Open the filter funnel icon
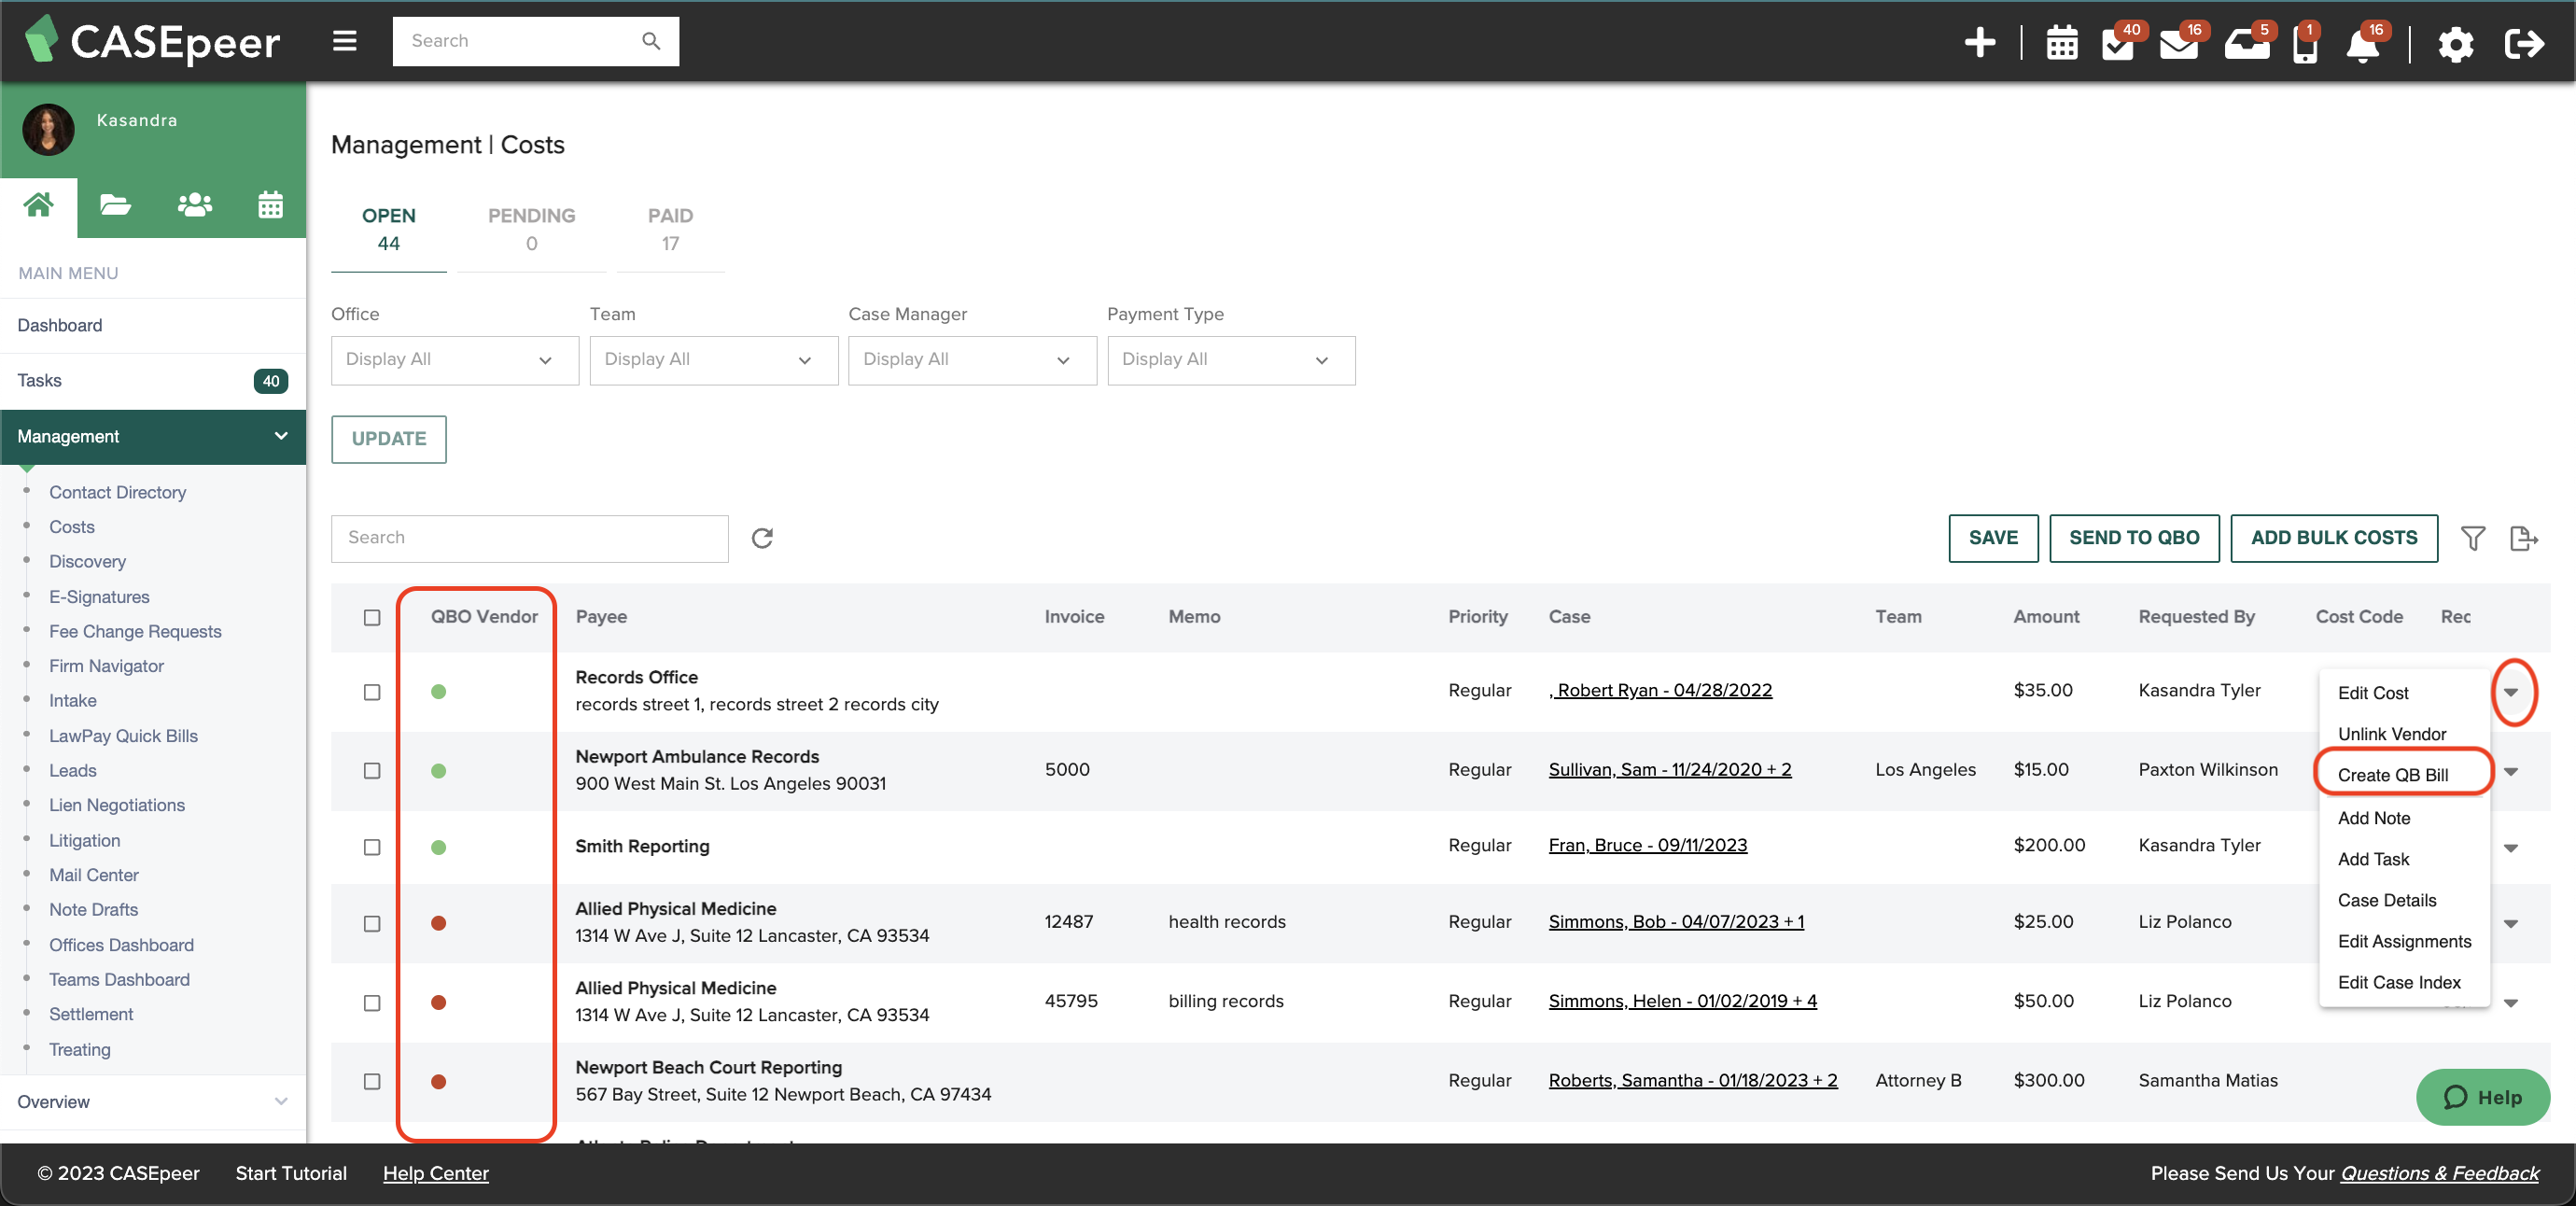Image resolution: width=2576 pixels, height=1206 pixels. click(2473, 538)
